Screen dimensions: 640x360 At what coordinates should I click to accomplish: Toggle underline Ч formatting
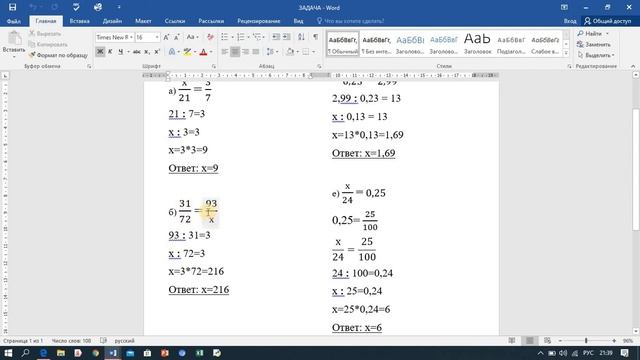pyautogui.click(x=120, y=52)
